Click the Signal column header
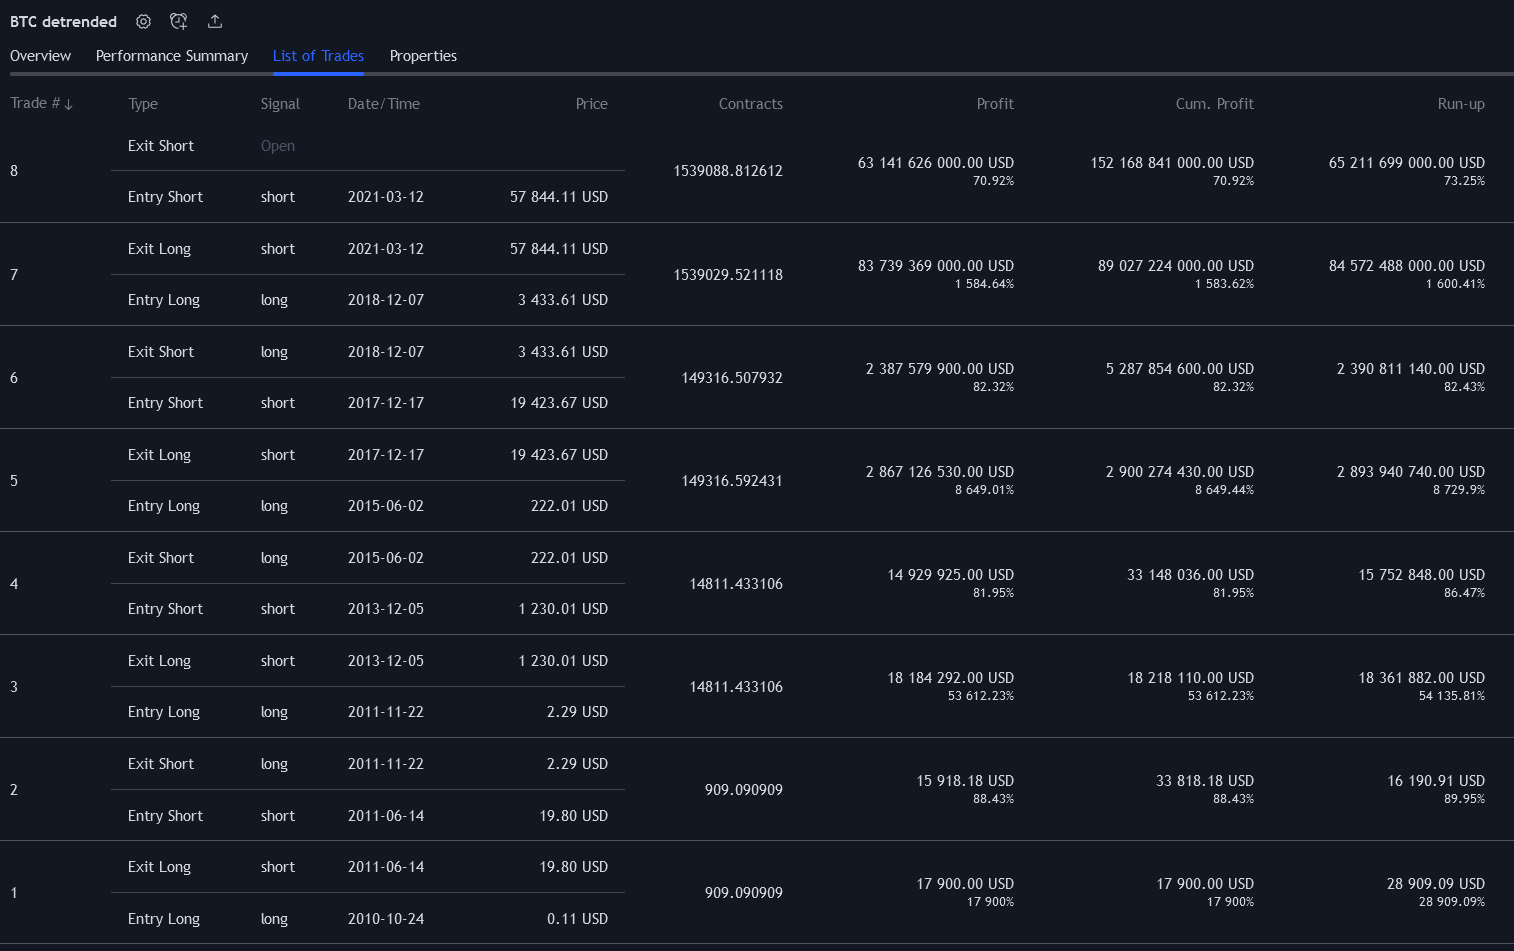1514x951 pixels. tap(280, 104)
